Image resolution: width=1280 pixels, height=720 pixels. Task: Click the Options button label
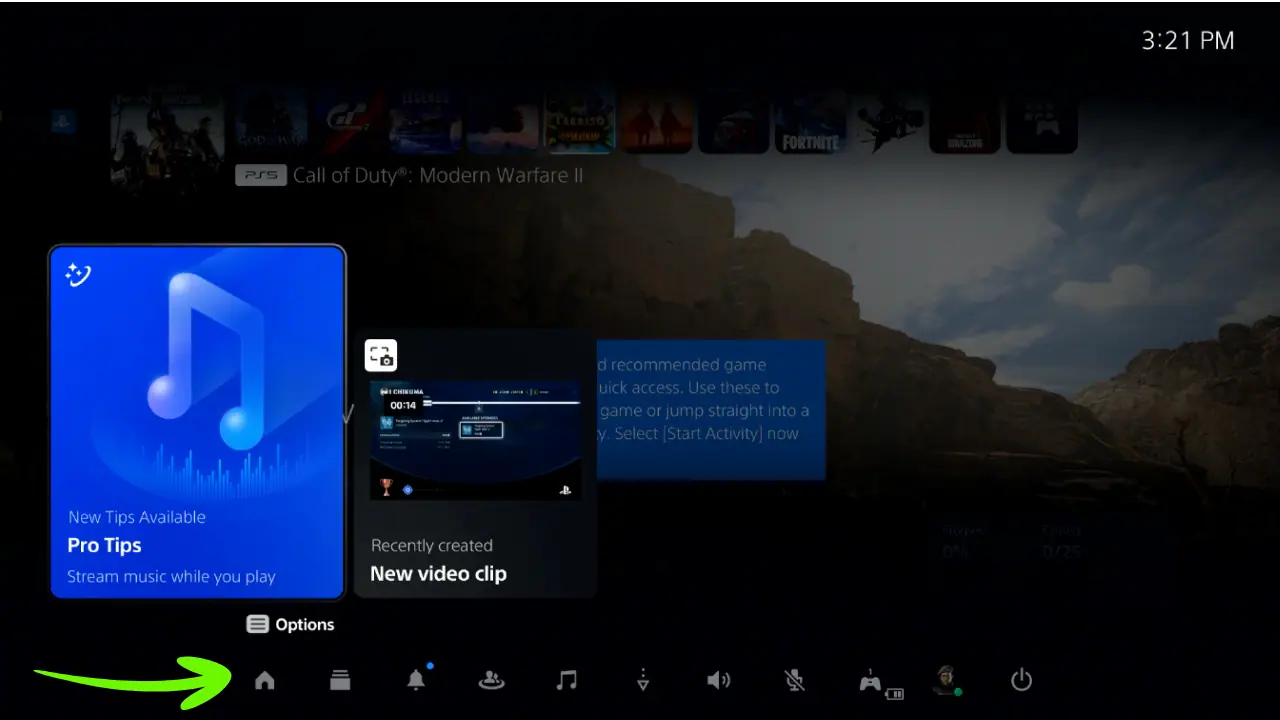click(291, 625)
